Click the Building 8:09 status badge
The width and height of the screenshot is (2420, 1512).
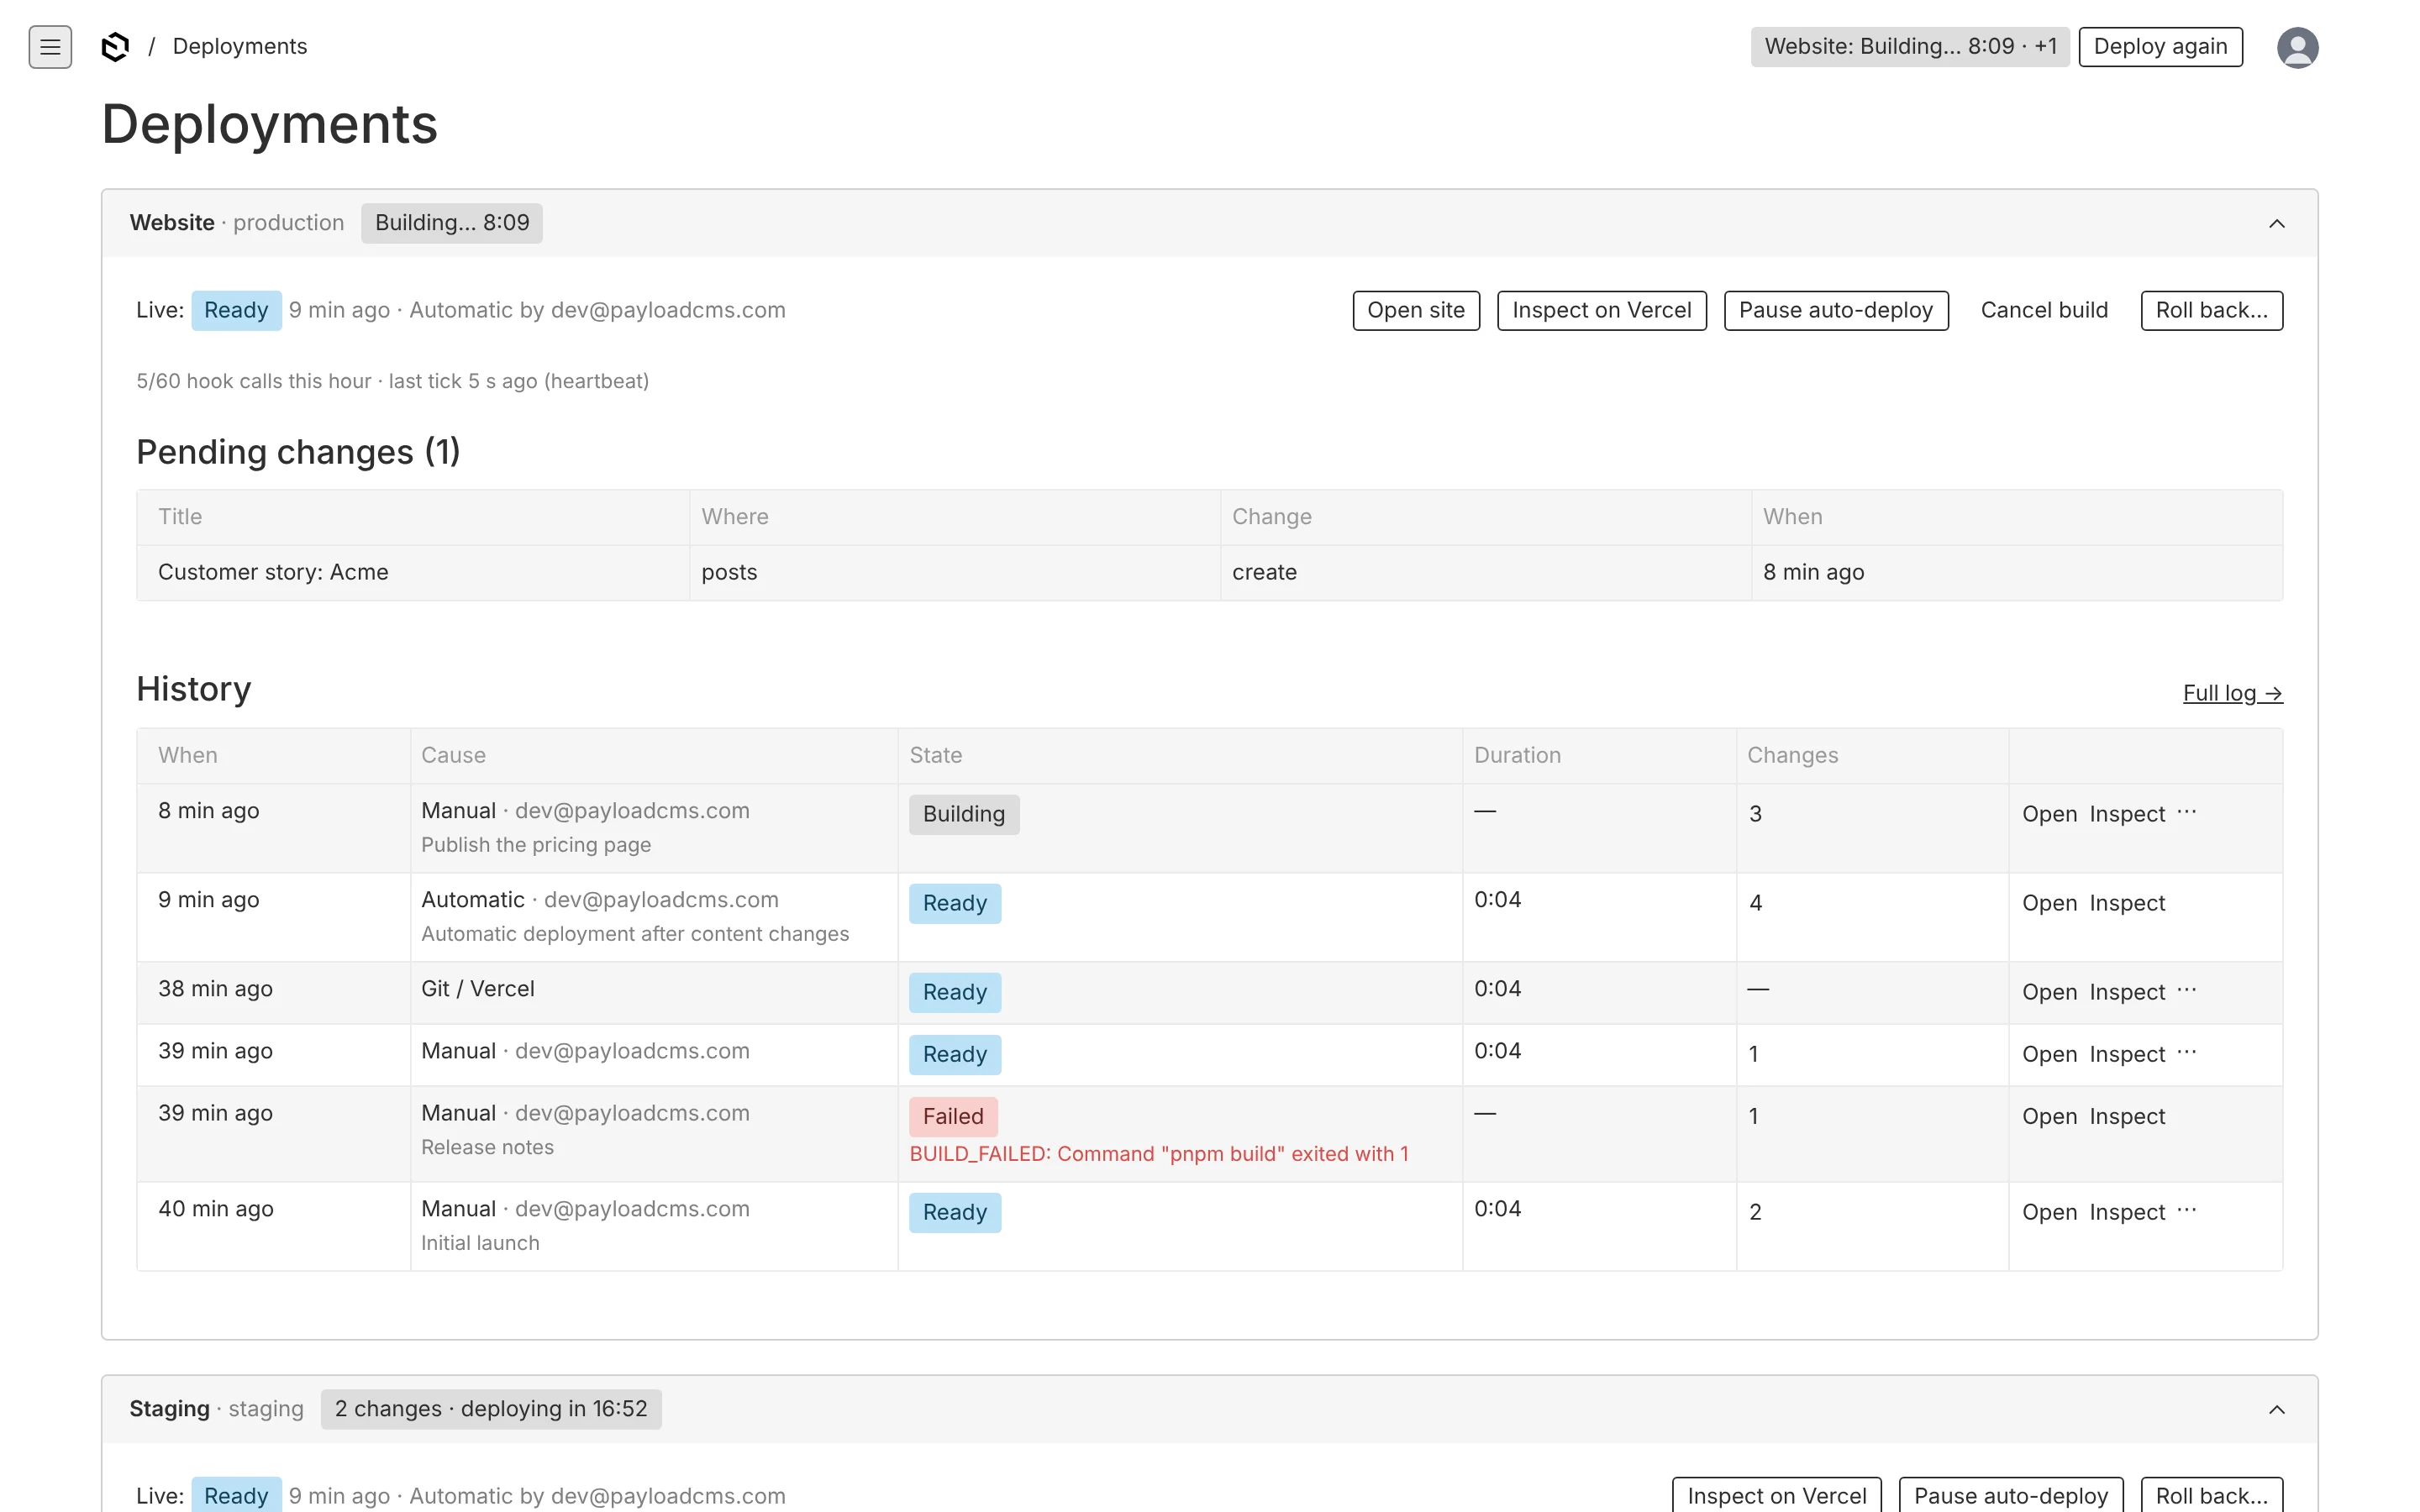coord(451,223)
